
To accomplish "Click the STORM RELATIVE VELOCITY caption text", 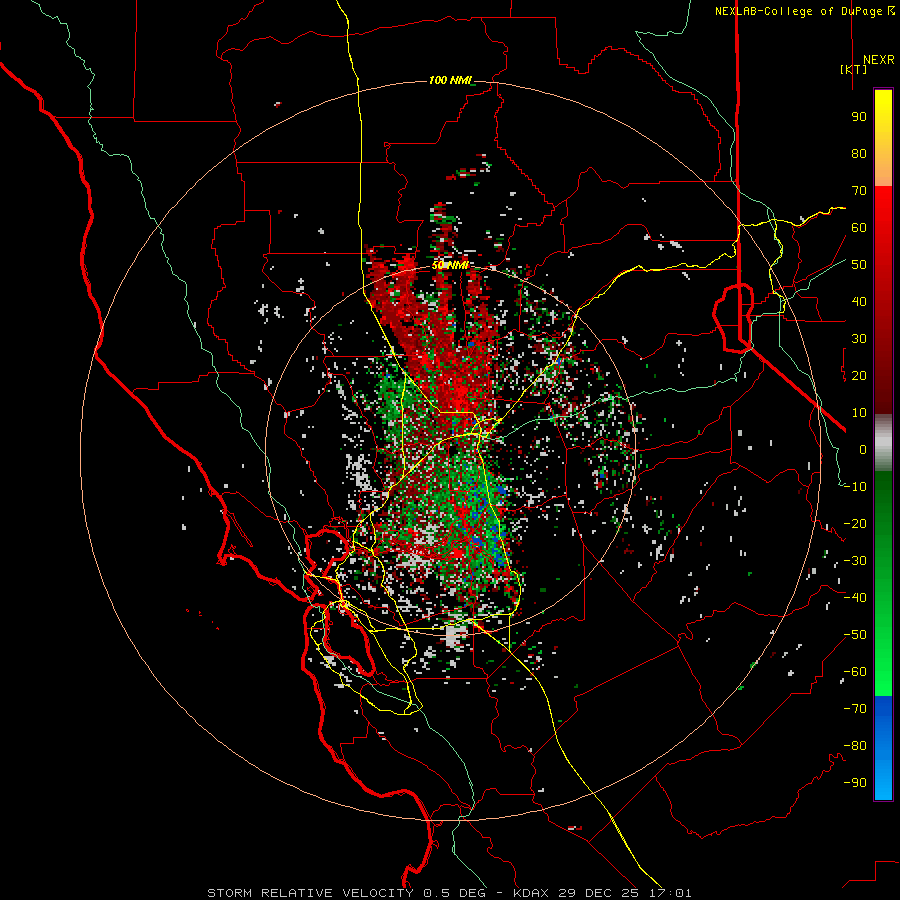I will coord(310,893).
